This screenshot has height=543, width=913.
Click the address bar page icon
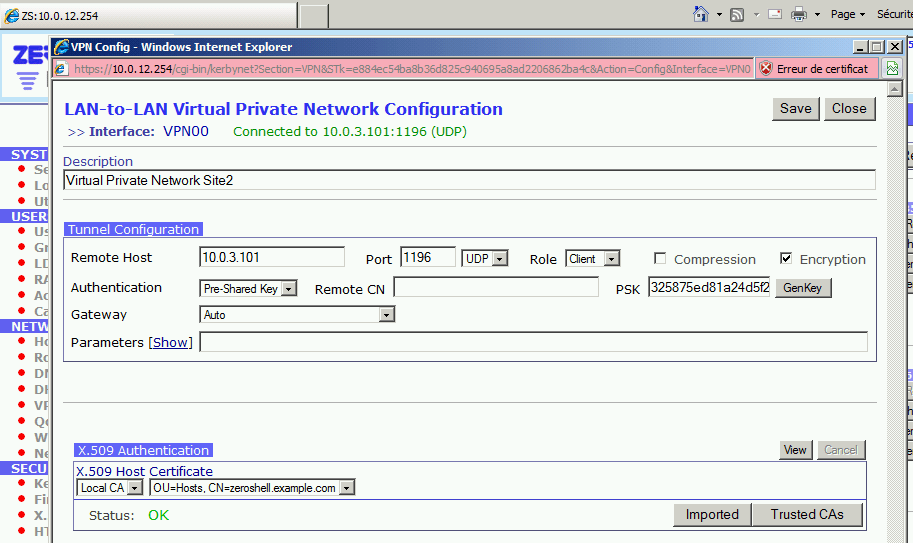click(x=61, y=69)
